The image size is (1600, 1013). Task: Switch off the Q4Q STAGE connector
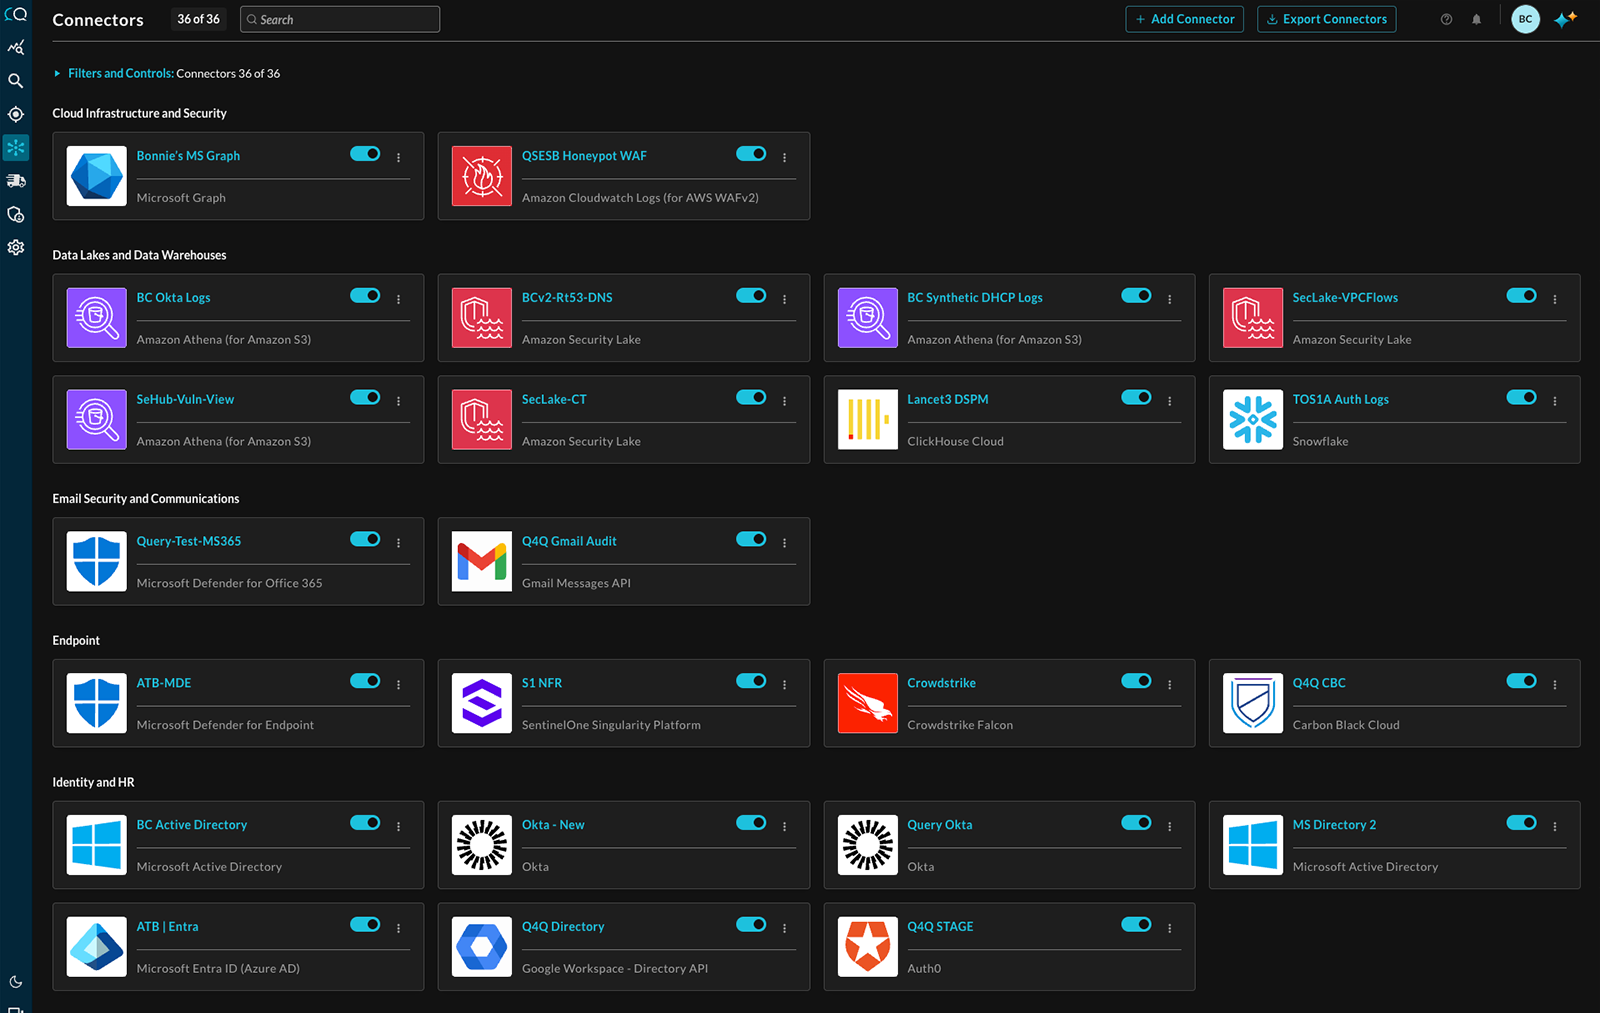click(x=1136, y=925)
